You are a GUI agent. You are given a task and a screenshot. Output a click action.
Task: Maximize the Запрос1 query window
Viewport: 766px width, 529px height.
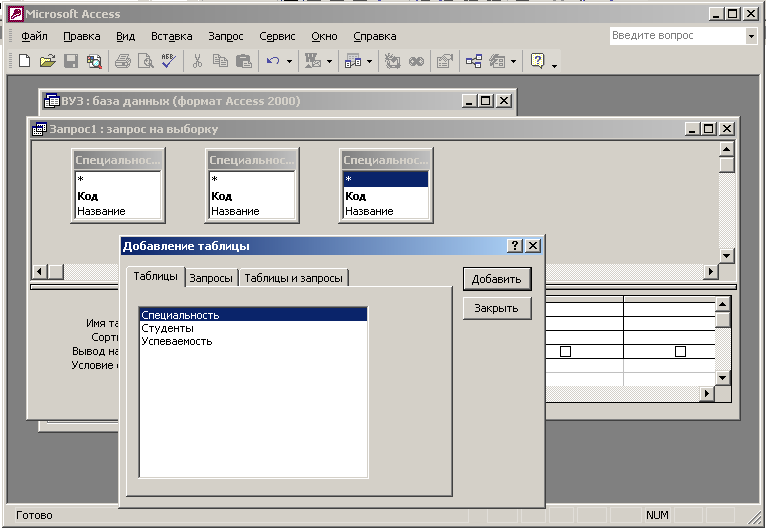[709, 129]
